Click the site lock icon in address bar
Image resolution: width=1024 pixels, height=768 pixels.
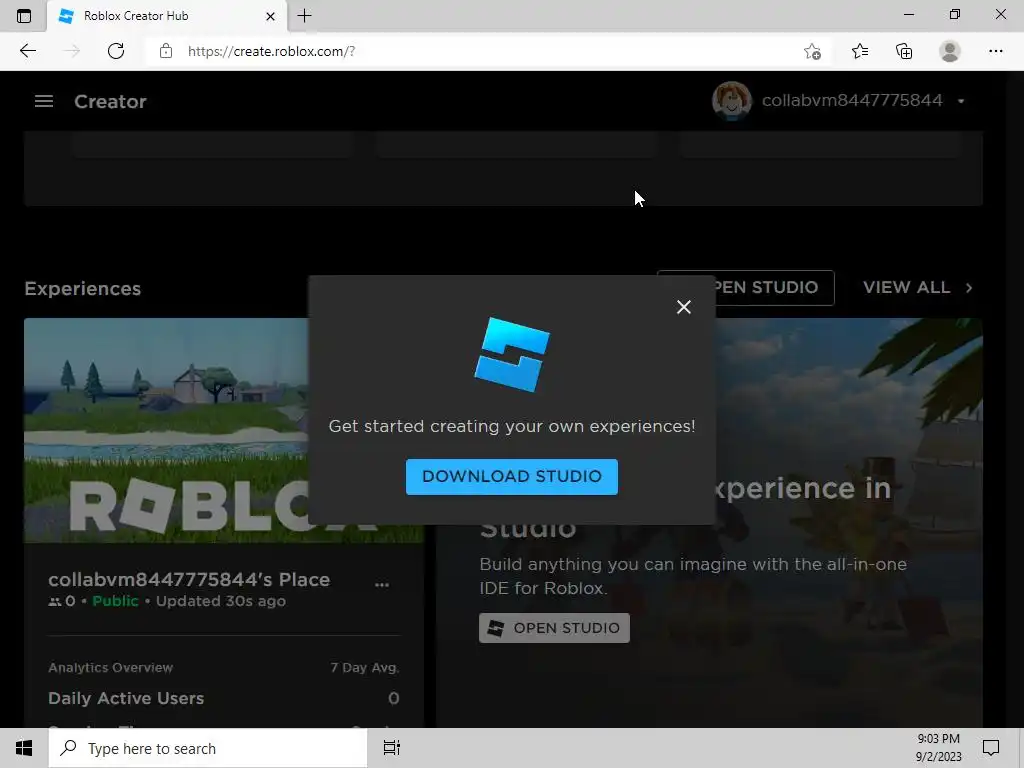tap(166, 51)
